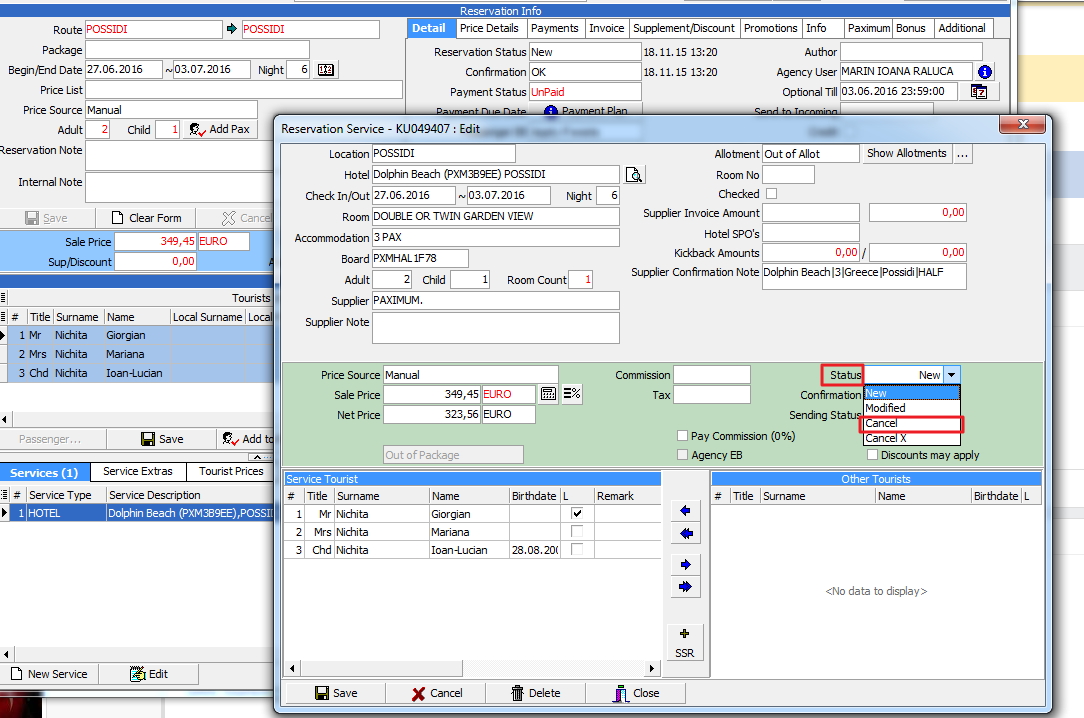Image resolution: width=1084 pixels, height=718 pixels.
Task: Move all tourists right with double arrow
Action: [685, 587]
